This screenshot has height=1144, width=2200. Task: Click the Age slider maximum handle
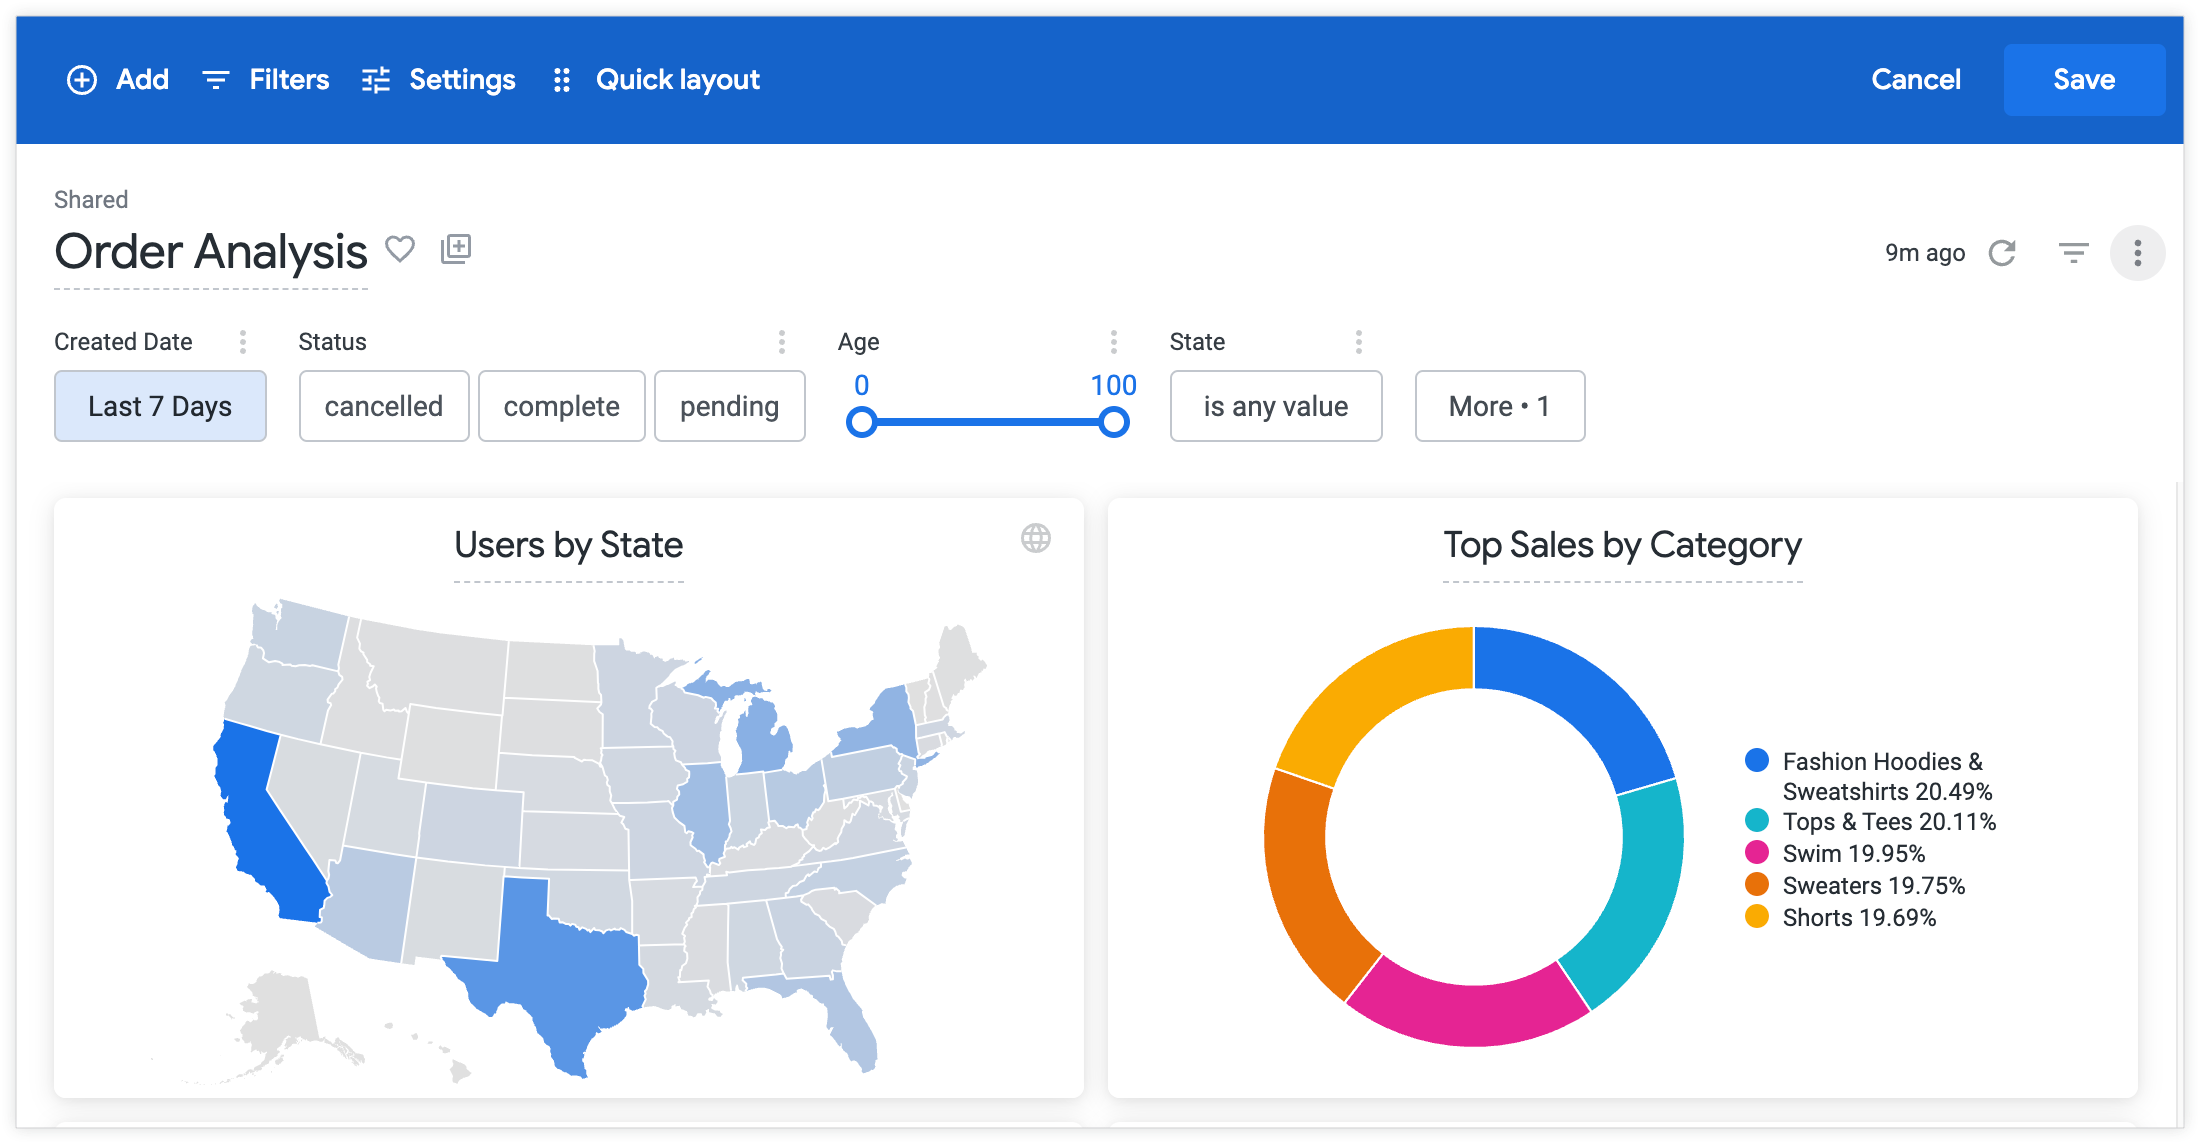(1113, 423)
